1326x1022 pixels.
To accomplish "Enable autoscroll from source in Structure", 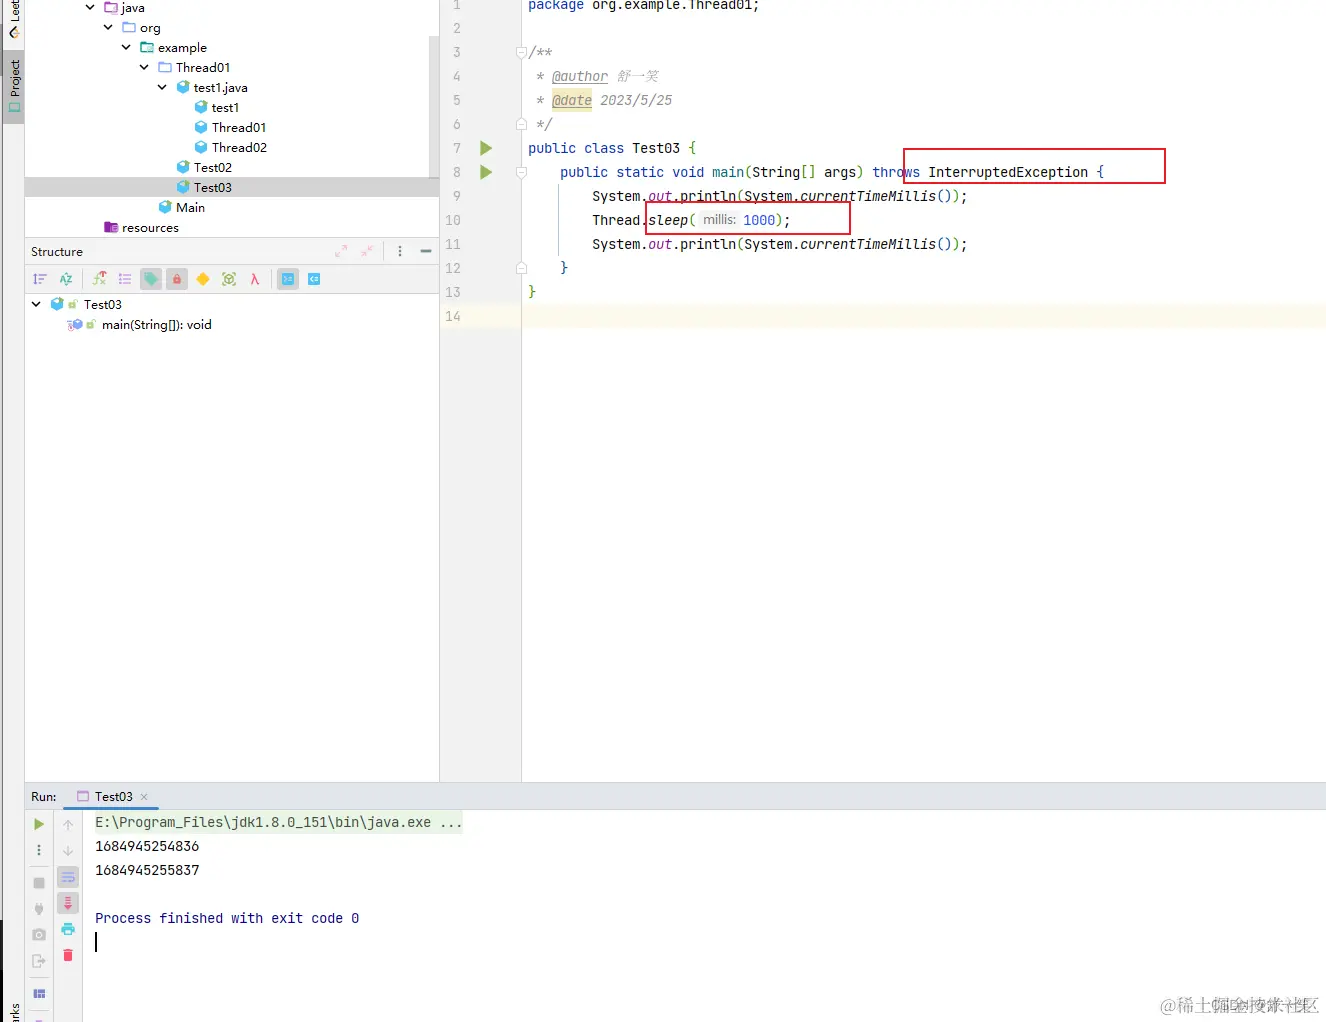I will pos(314,279).
